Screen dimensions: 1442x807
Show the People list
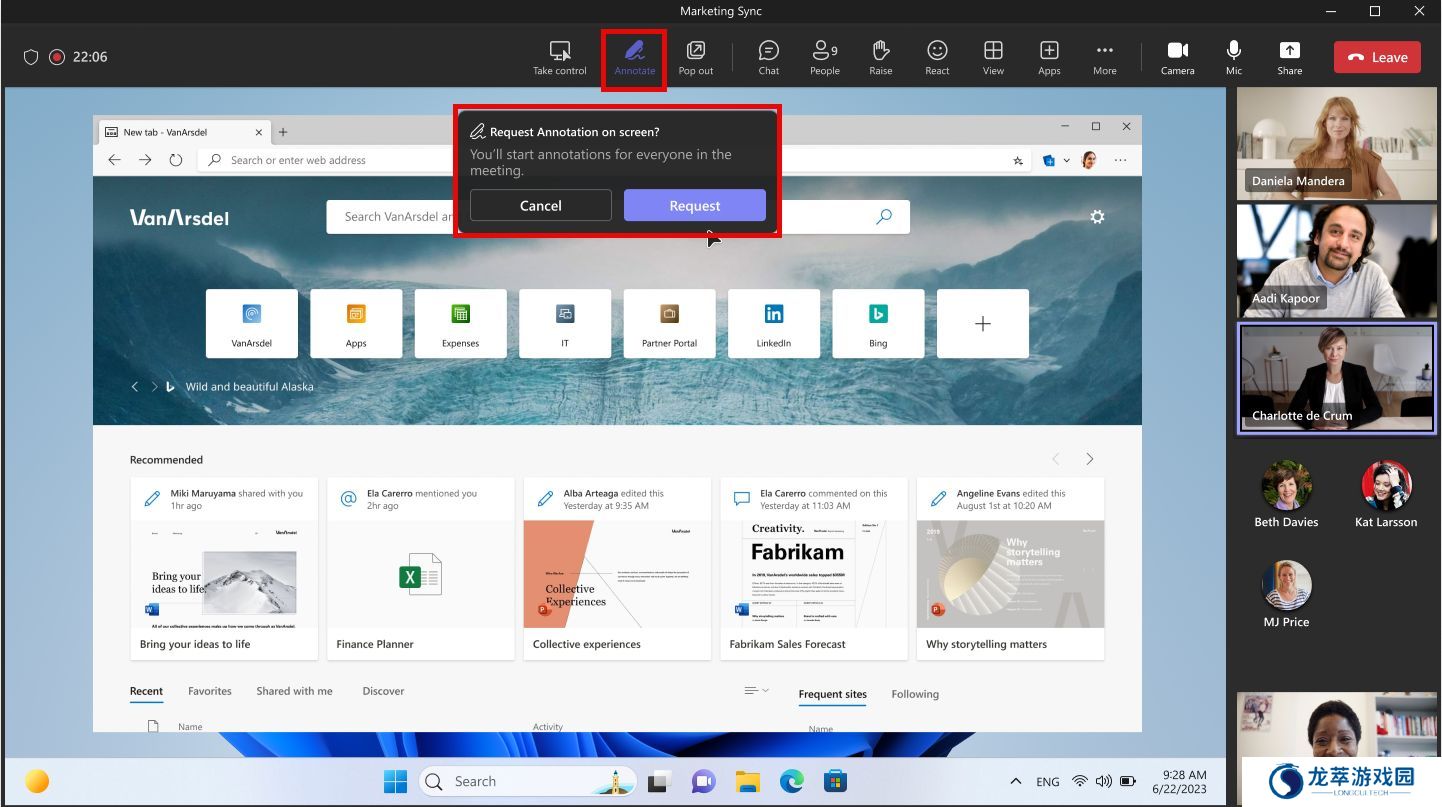click(825, 57)
